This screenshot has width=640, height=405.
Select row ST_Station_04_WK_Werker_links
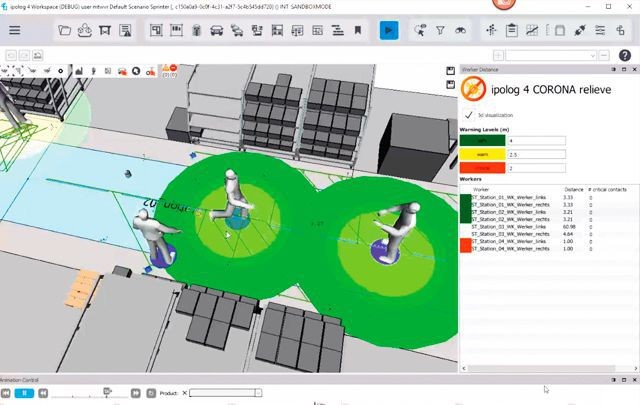click(549, 241)
